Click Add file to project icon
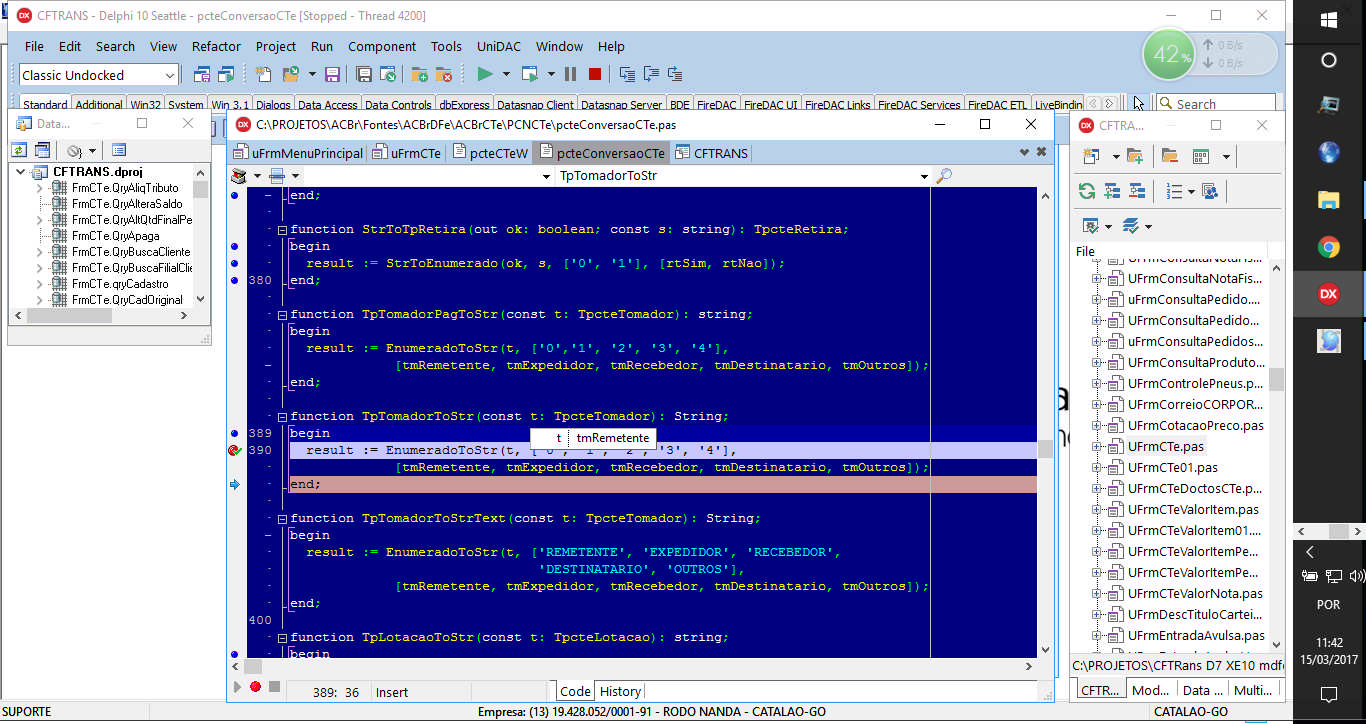This screenshot has height=724, width=1366. tap(419, 74)
